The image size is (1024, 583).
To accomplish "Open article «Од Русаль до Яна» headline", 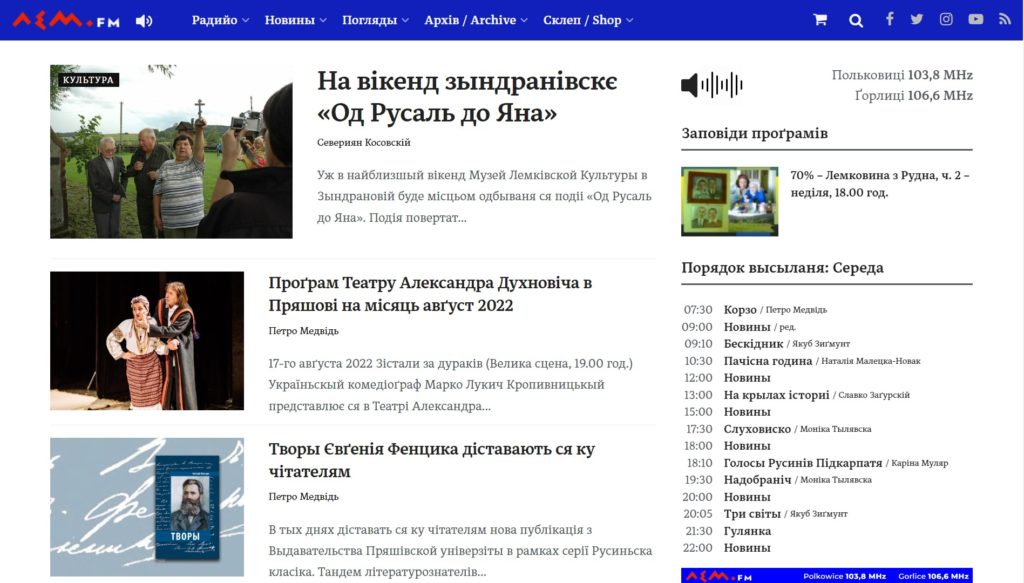I will click(x=467, y=97).
